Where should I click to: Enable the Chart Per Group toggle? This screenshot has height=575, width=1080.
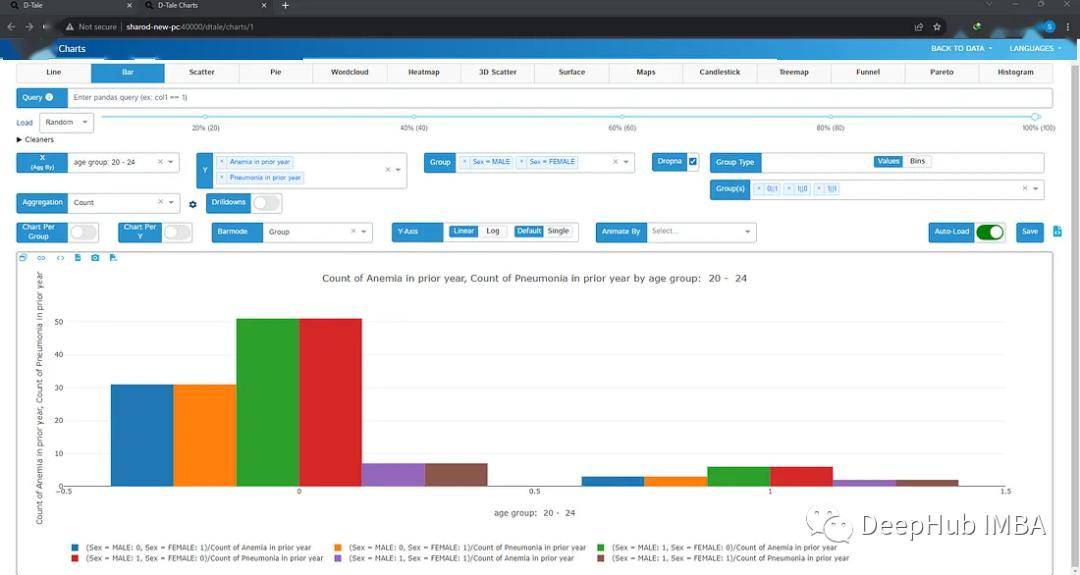[83, 232]
